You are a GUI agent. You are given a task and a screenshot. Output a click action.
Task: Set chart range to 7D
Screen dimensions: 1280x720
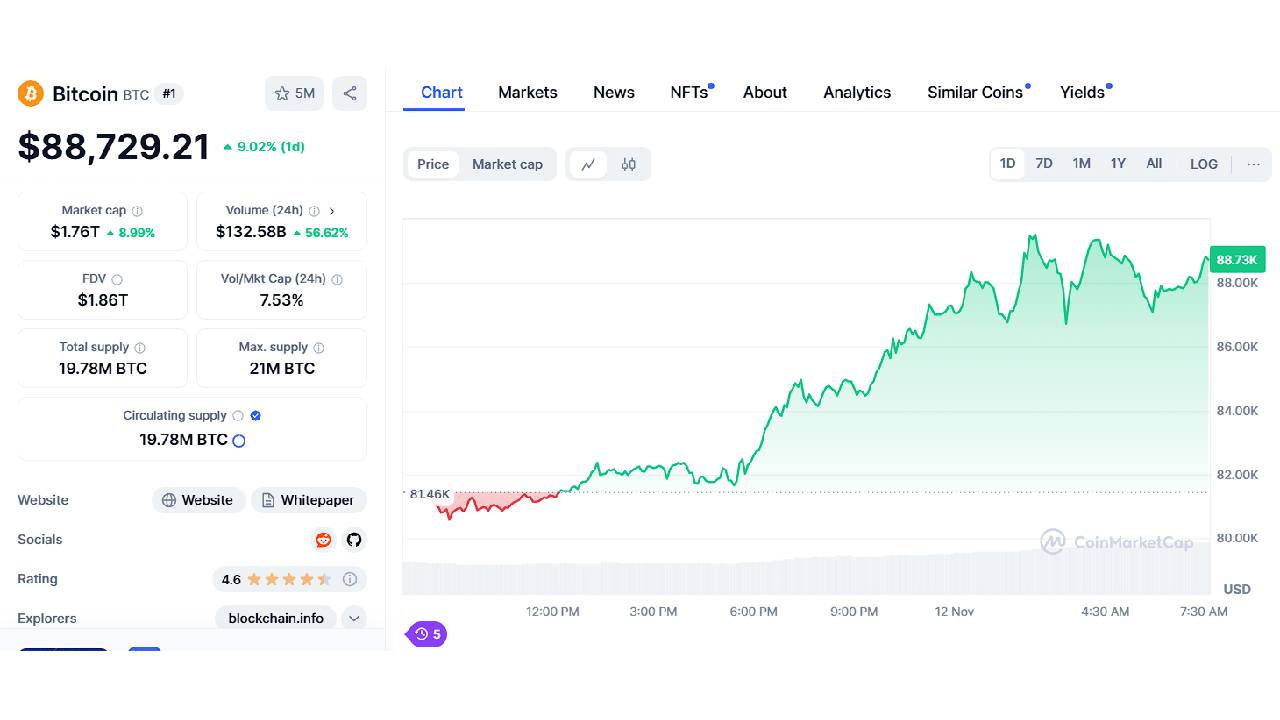tap(1044, 163)
